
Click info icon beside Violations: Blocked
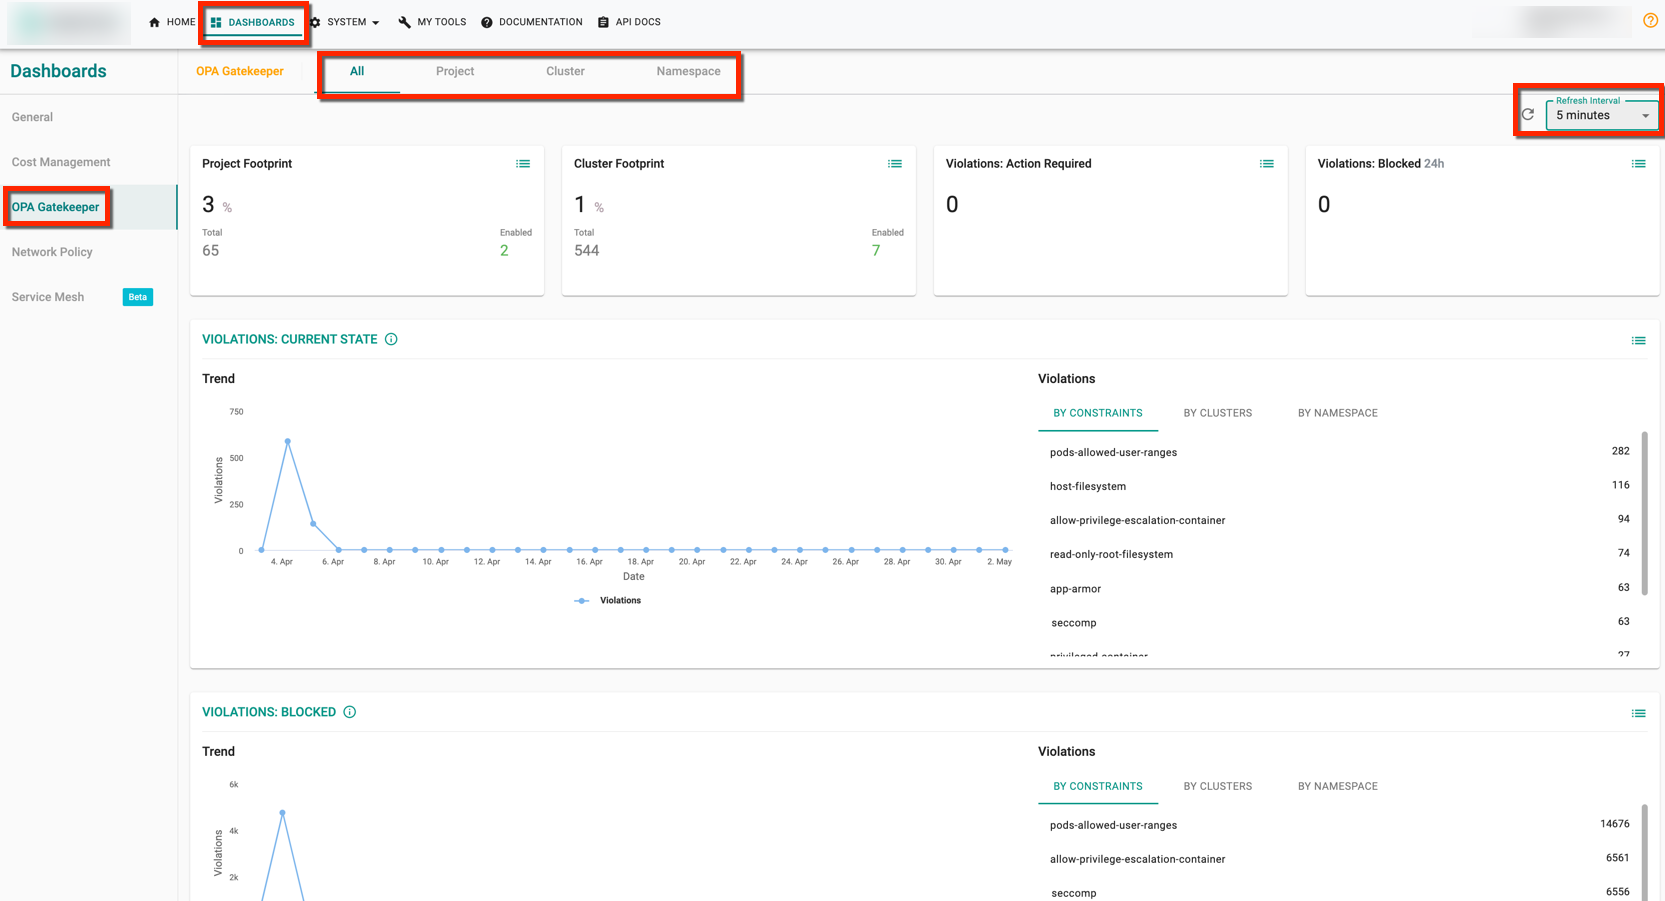coord(350,712)
